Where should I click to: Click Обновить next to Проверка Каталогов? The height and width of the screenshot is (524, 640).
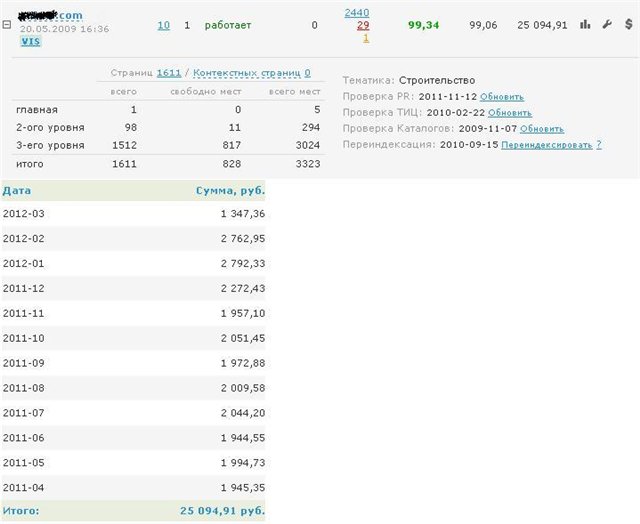[x=541, y=129]
